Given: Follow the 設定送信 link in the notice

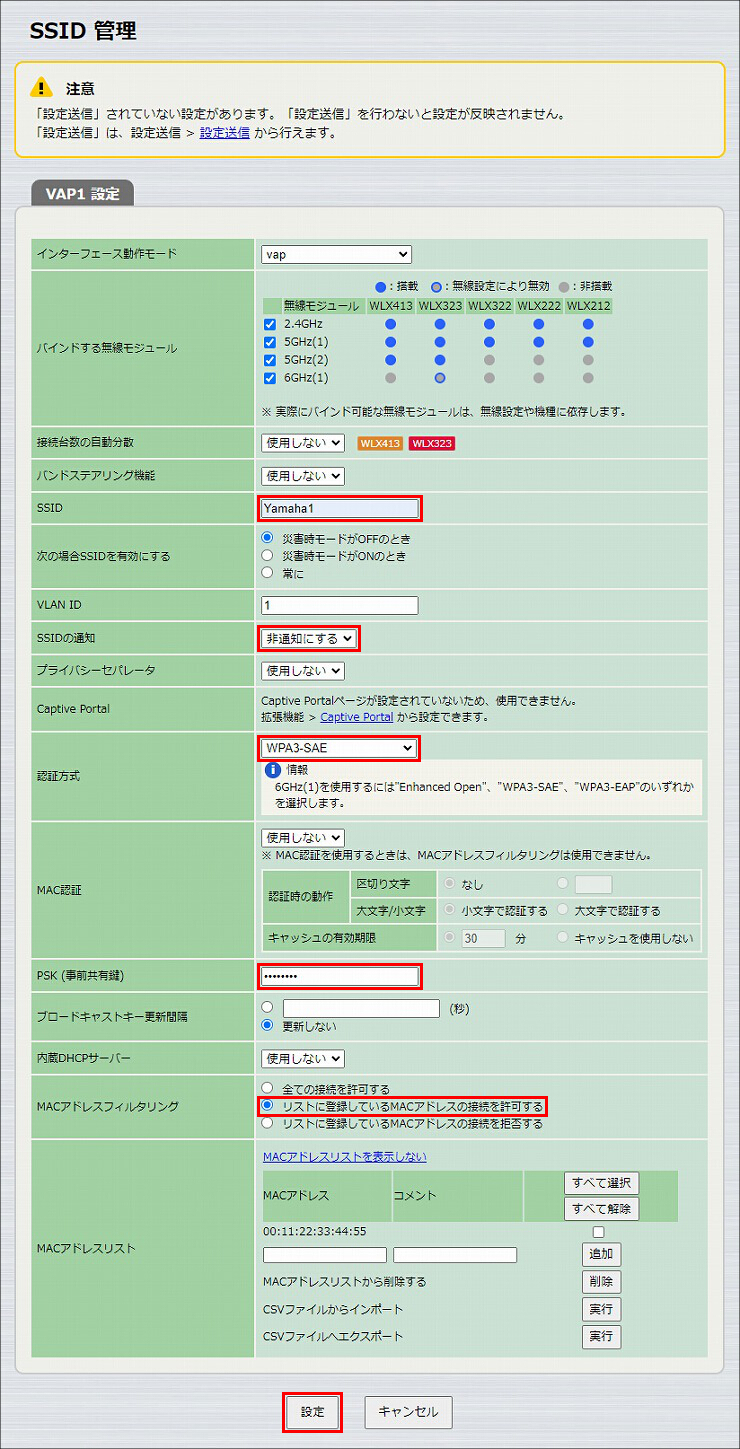Looking at the screenshot, I should pyautogui.click(x=225, y=132).
